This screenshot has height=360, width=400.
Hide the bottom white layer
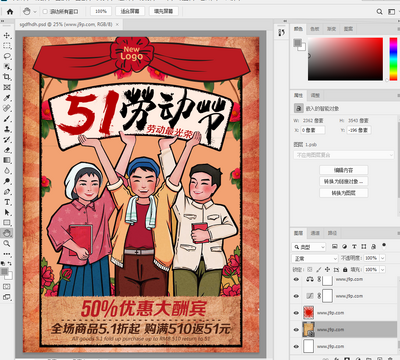(x=296, y=346)
